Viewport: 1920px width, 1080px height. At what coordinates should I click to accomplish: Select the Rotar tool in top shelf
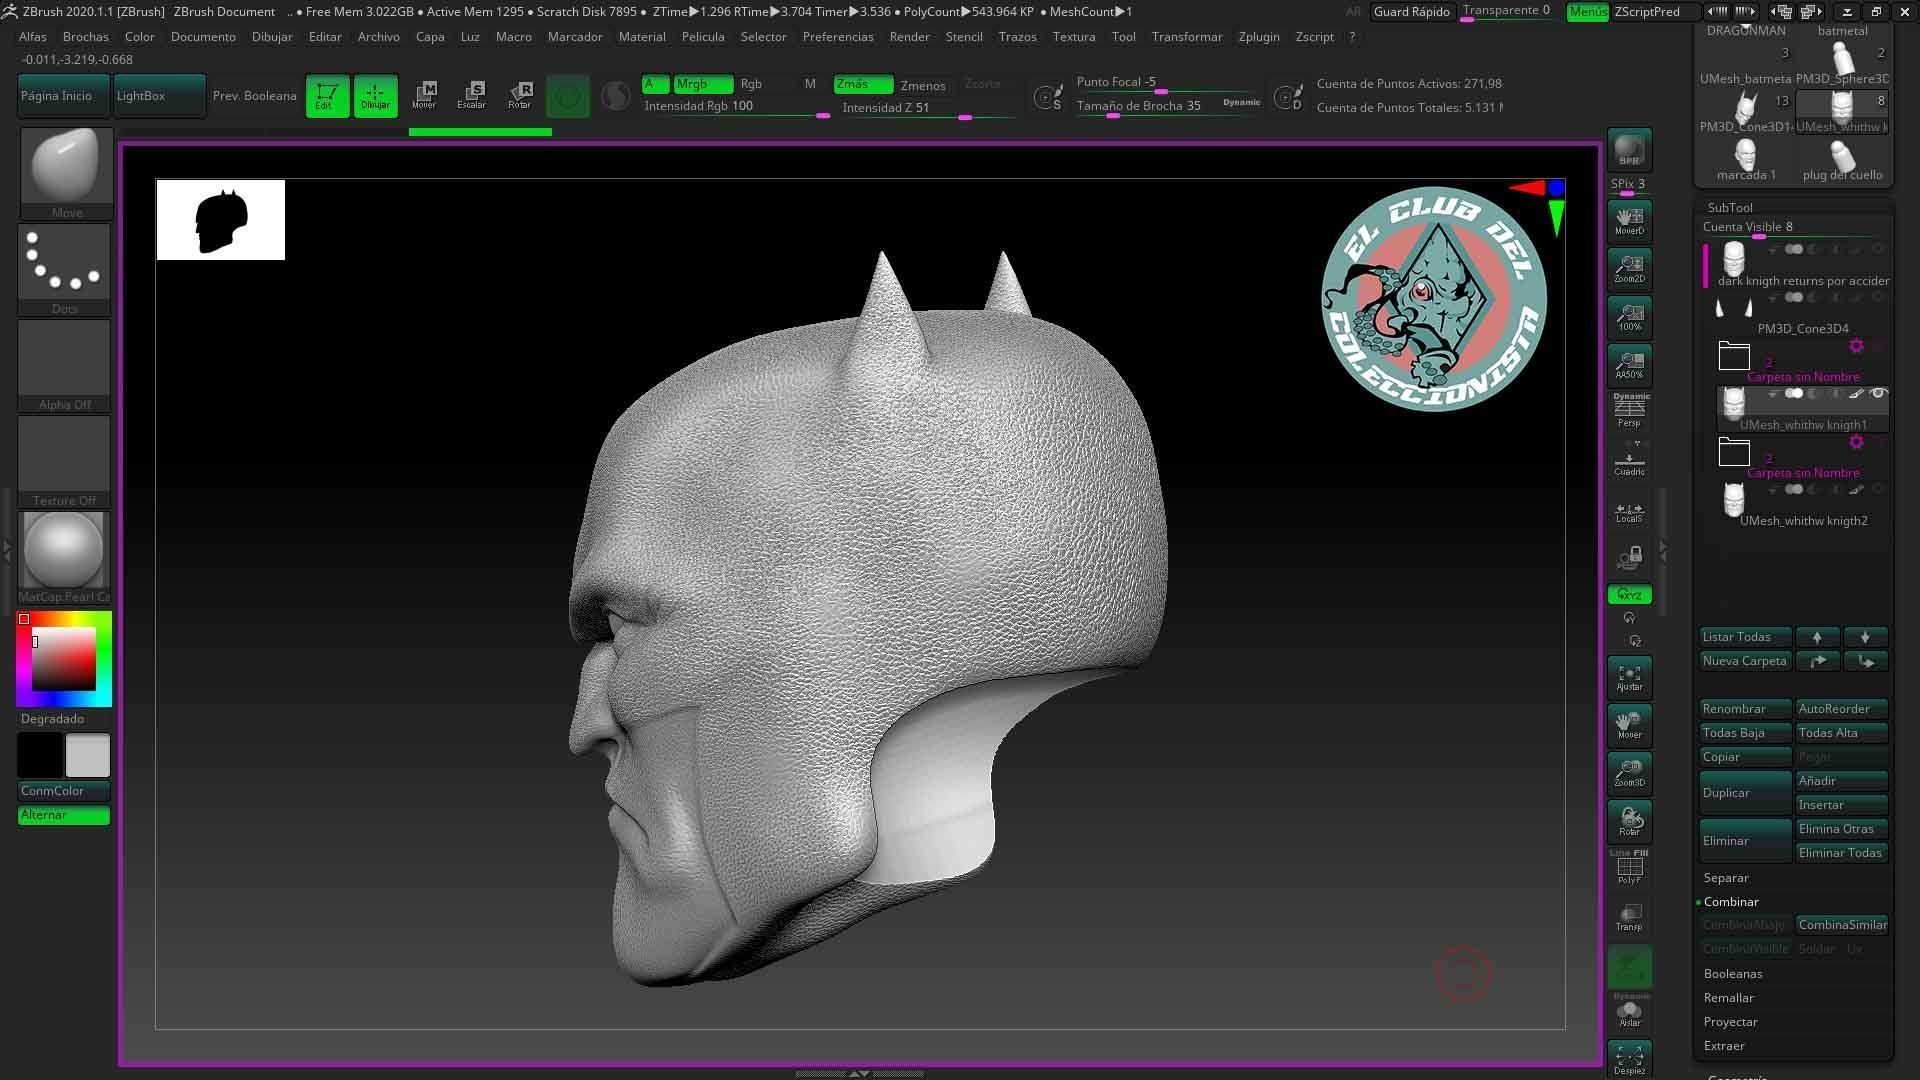(520, 96)
